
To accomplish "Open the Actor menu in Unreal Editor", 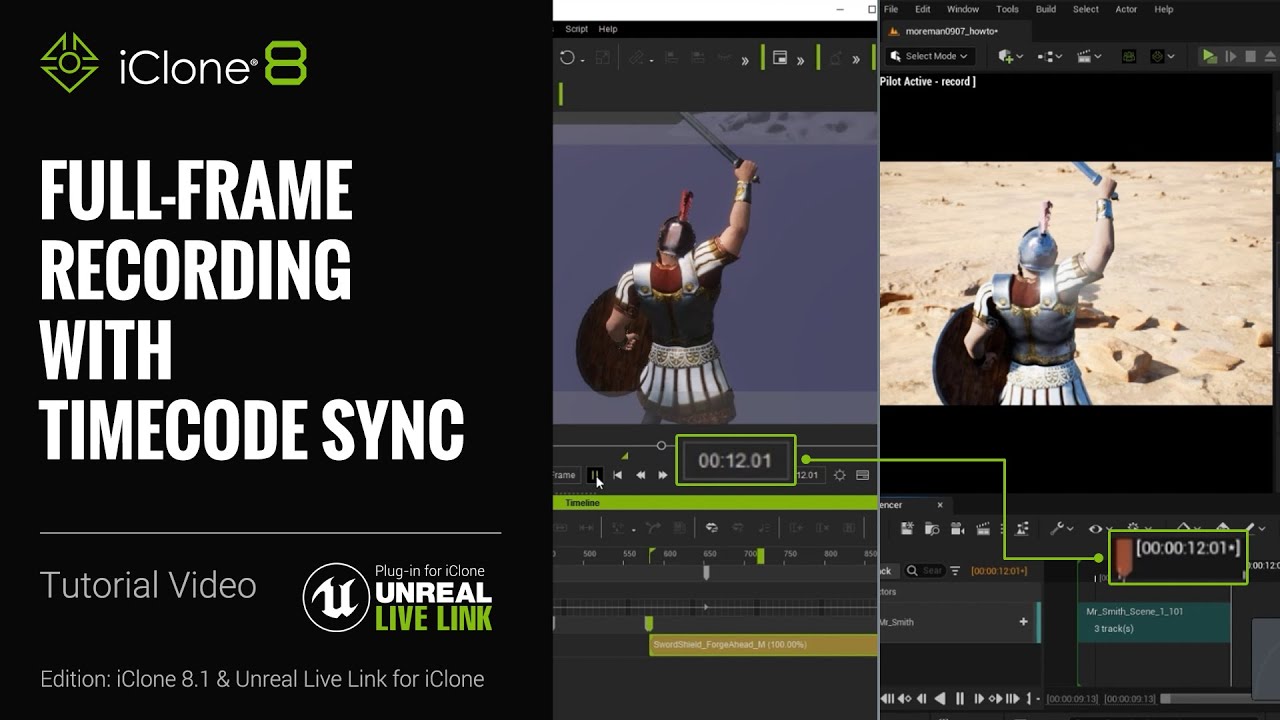I will click(x=1126, y=9).
